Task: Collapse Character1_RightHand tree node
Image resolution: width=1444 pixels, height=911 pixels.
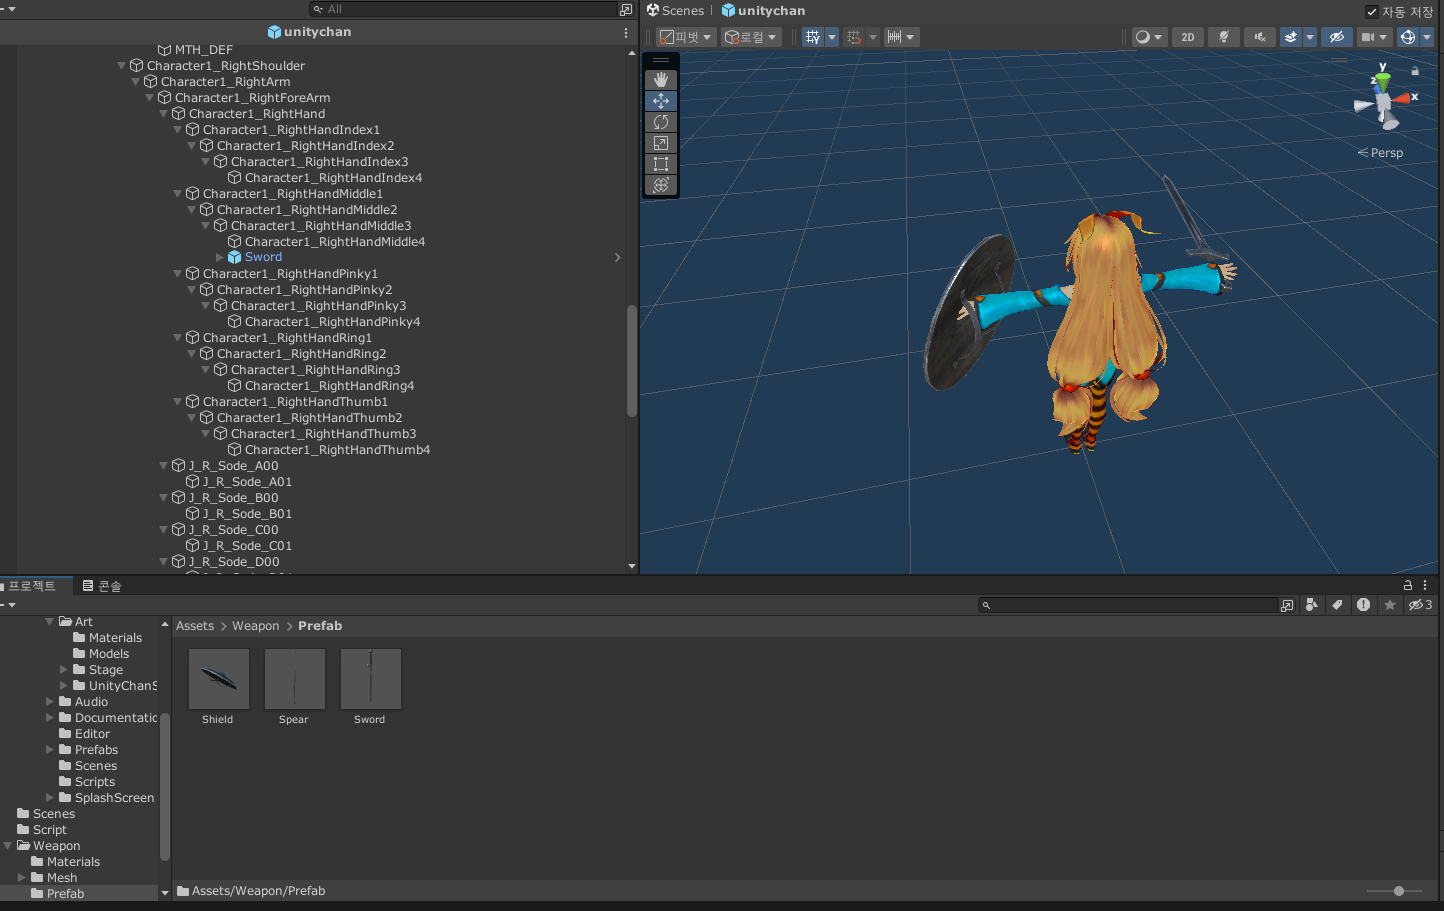Action: click(x=164, y=114)
